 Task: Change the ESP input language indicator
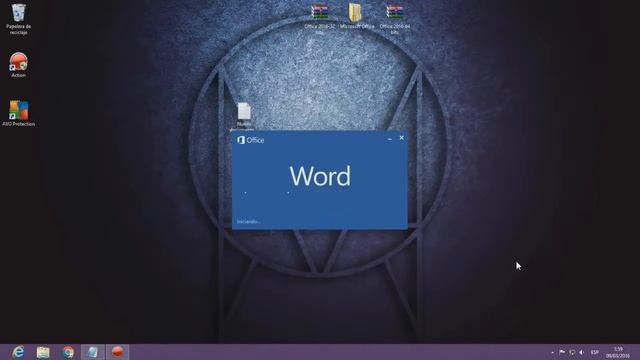pos(595,352)
